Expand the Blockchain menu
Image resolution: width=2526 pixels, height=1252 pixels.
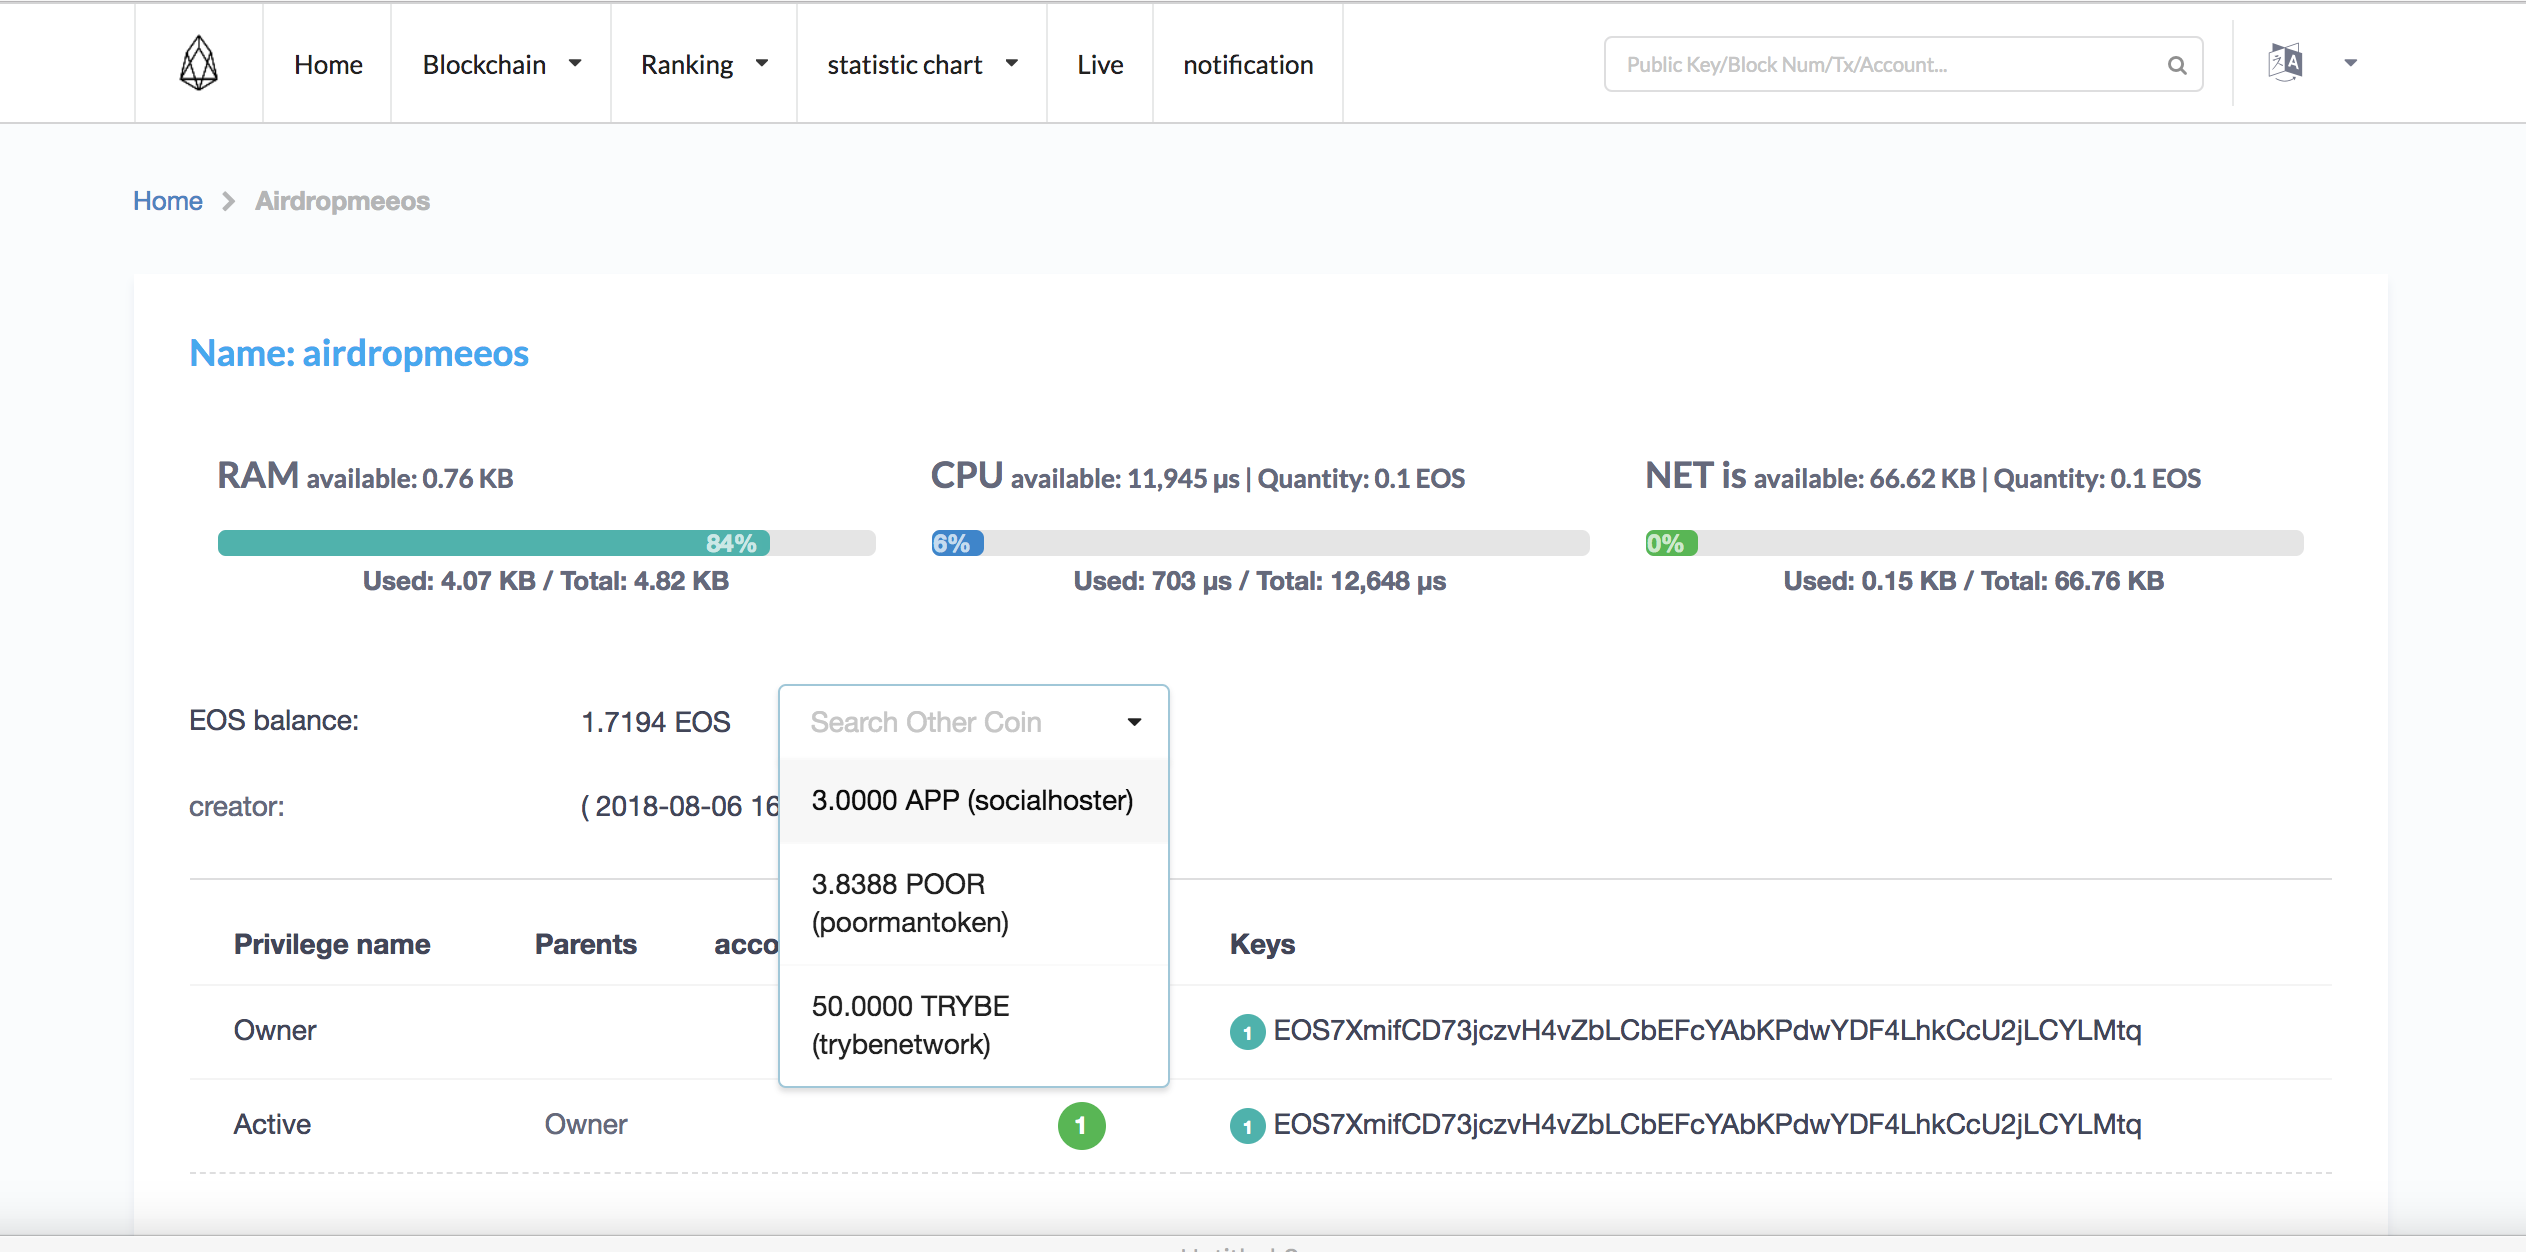pos(501,64)
